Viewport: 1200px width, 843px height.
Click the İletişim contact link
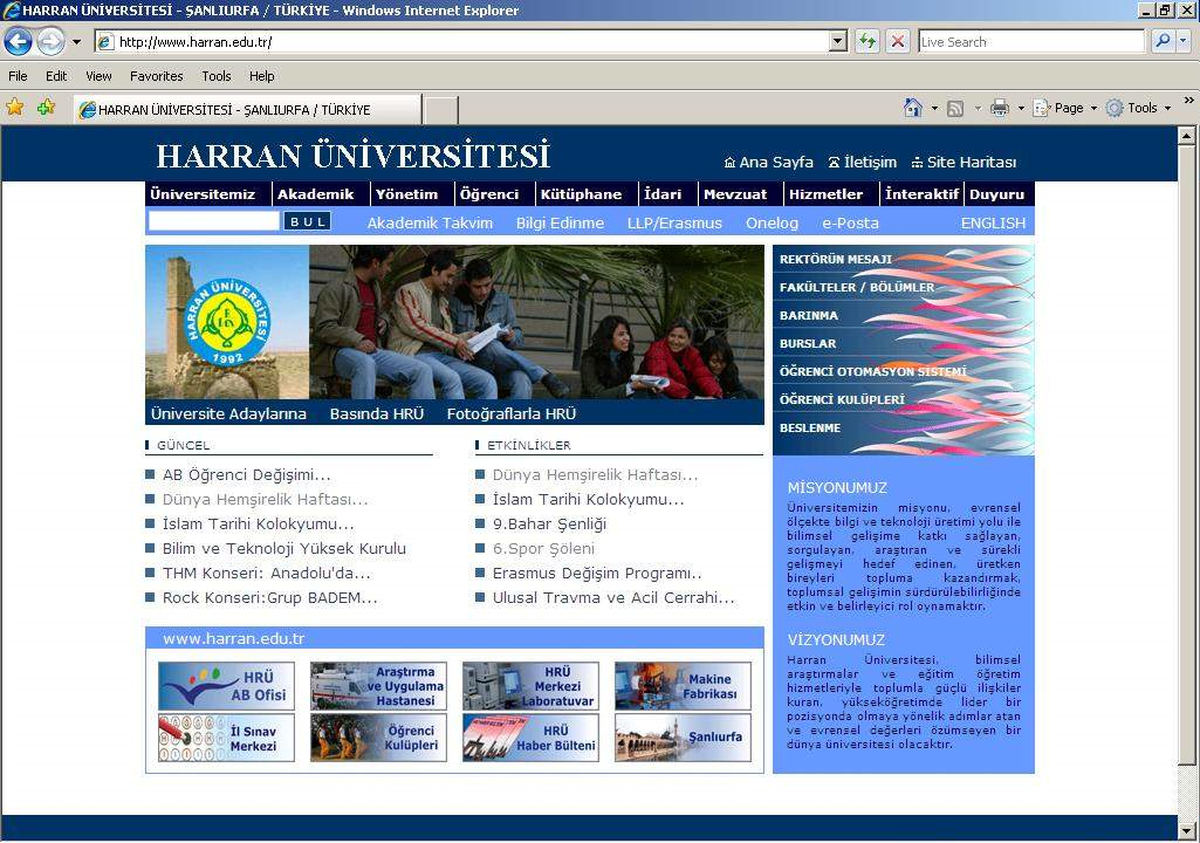coord(862,162)
